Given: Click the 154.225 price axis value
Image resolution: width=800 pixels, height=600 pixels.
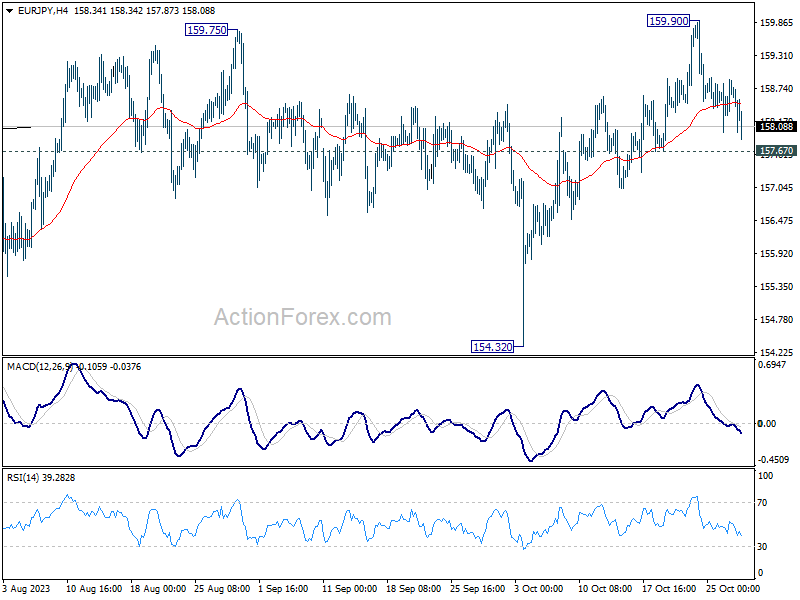Looking at the screenshot, I should point(777,353).
